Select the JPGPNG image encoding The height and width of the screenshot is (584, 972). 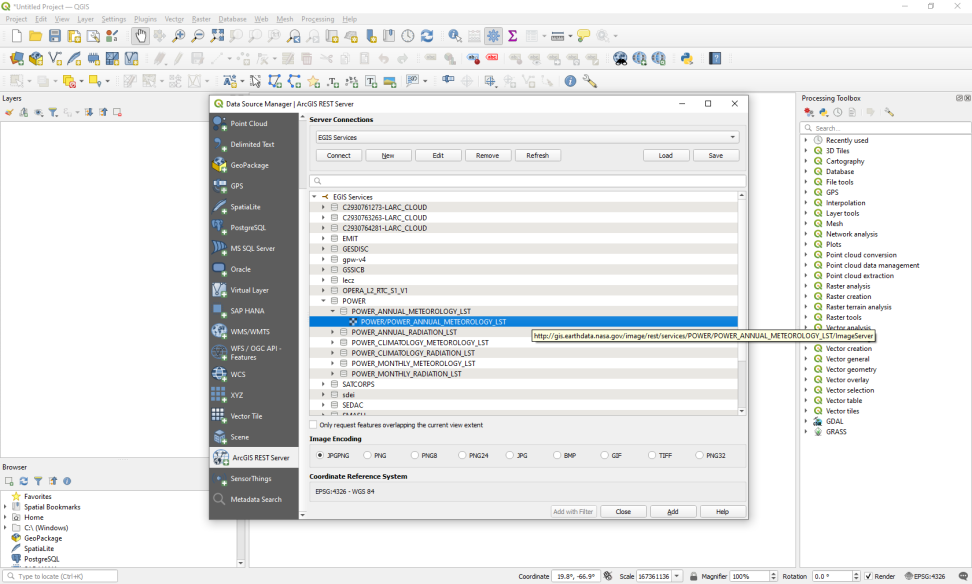(320, 455)
